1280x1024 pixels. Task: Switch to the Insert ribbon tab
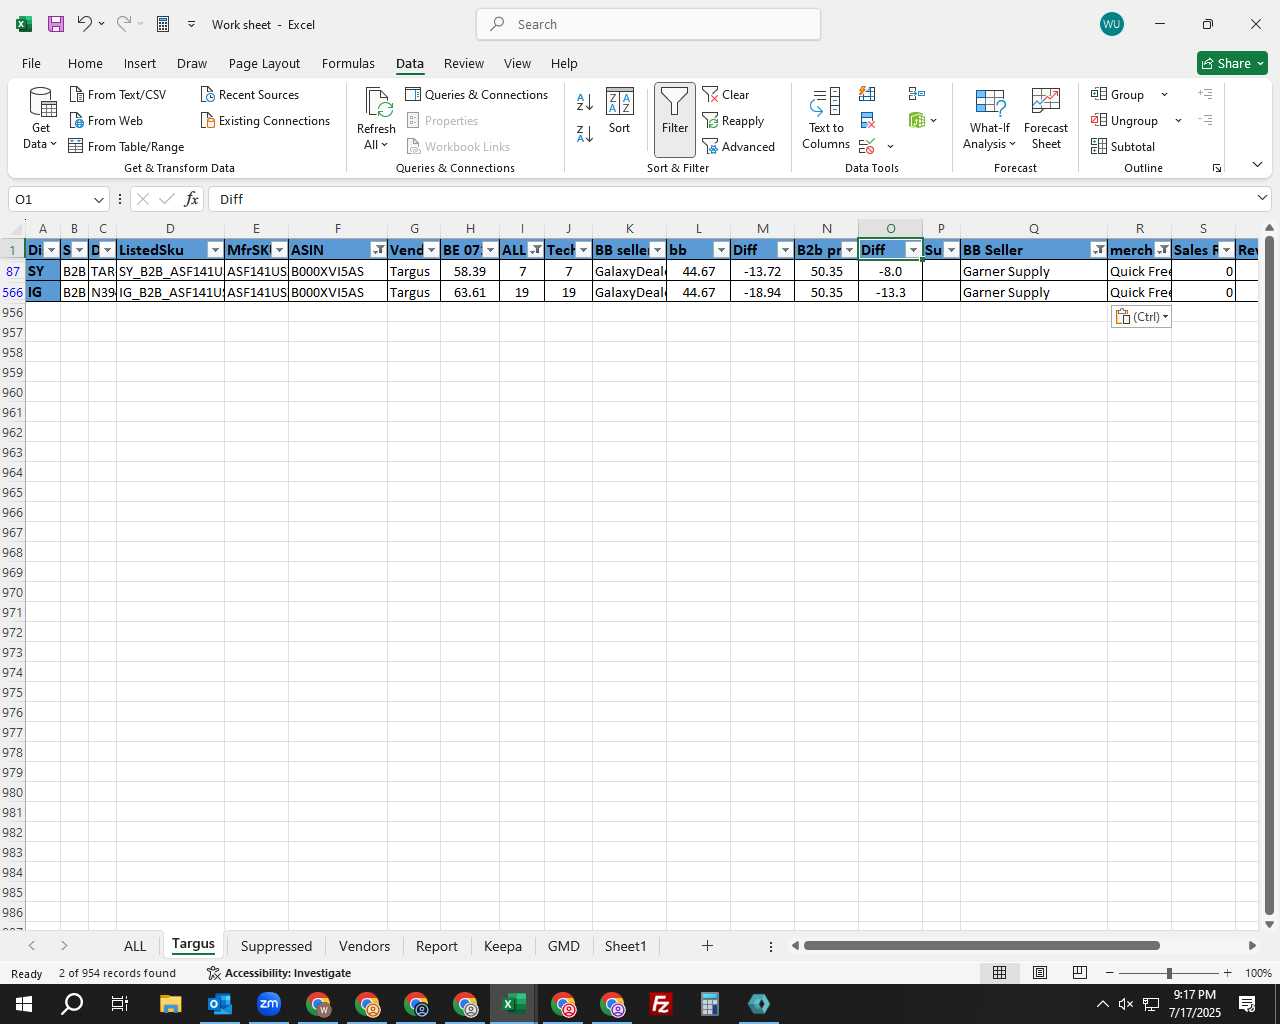pyautogui.click(x=140, y=63)
